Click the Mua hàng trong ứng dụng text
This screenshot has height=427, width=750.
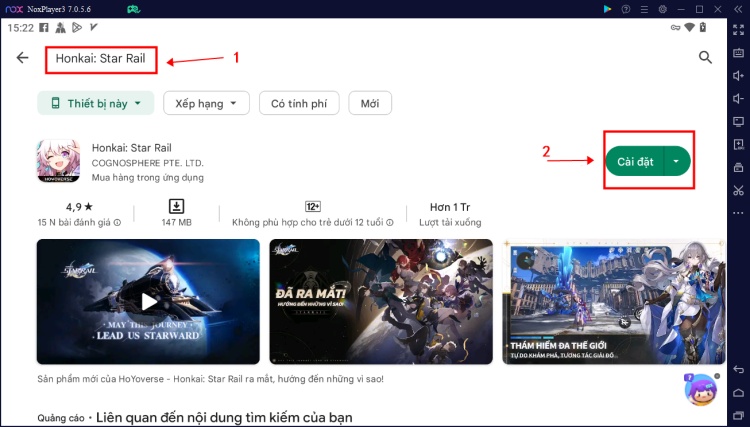pyautogui.click(x=147, y=177)
